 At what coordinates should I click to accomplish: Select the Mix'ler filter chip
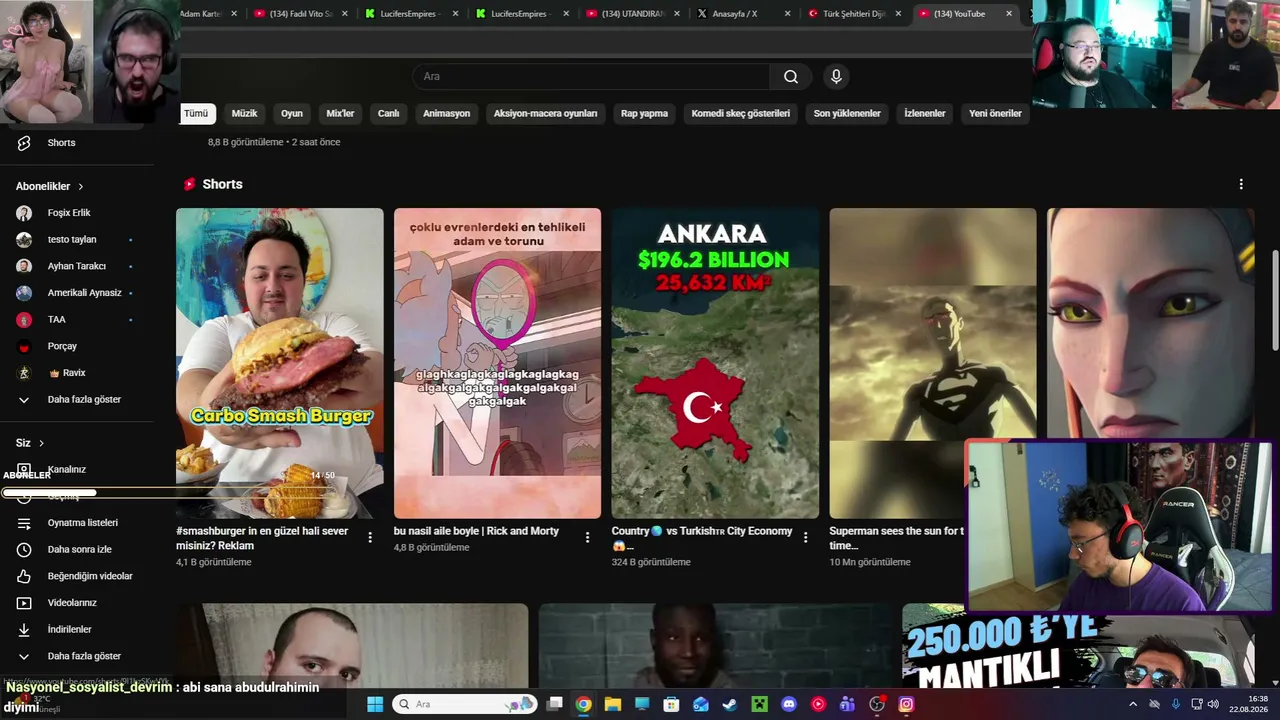(x=340, y=114)
